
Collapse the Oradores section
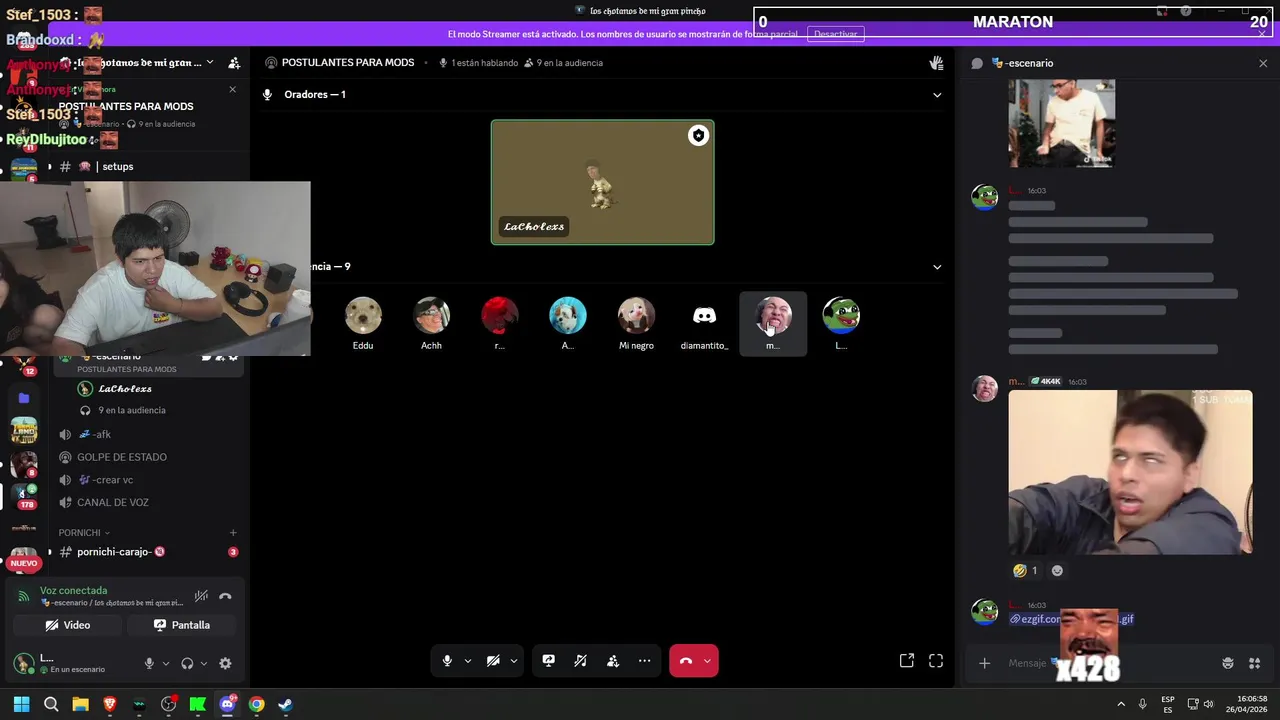coord(937,95)
